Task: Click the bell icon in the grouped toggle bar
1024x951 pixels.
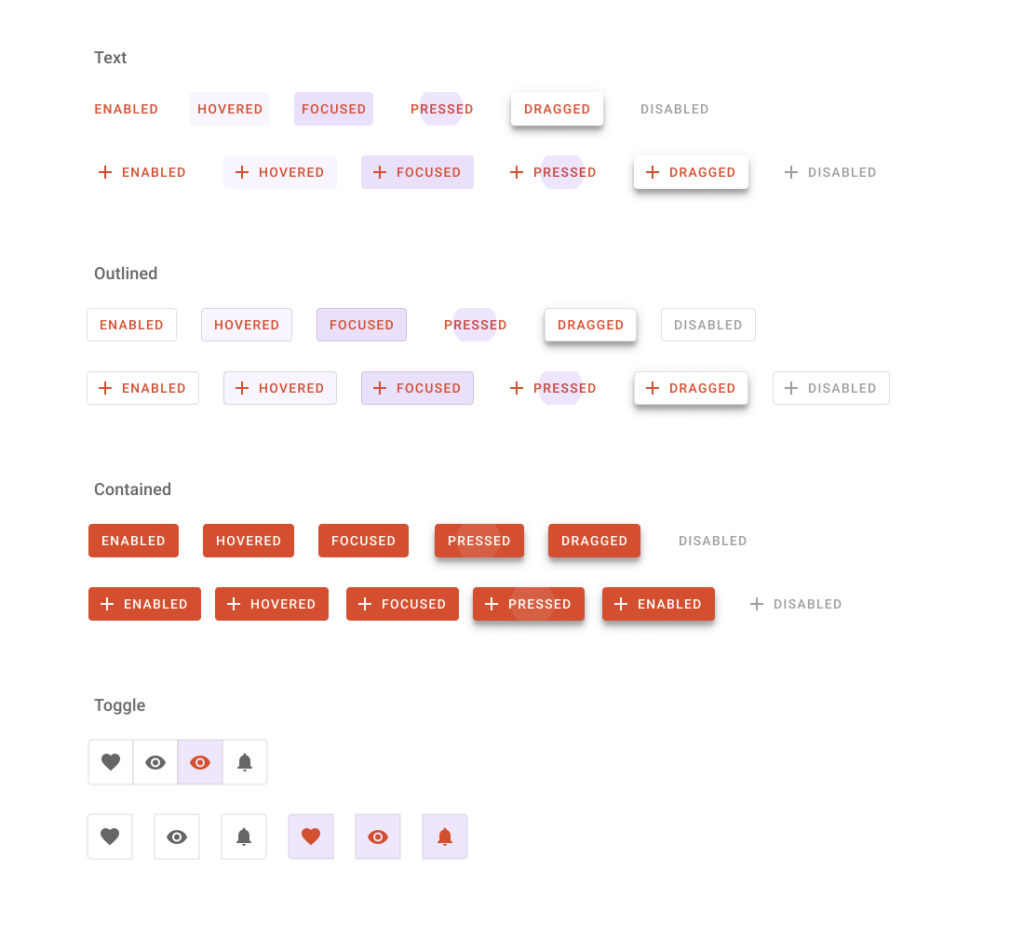Action: click(x=245, y=762)
